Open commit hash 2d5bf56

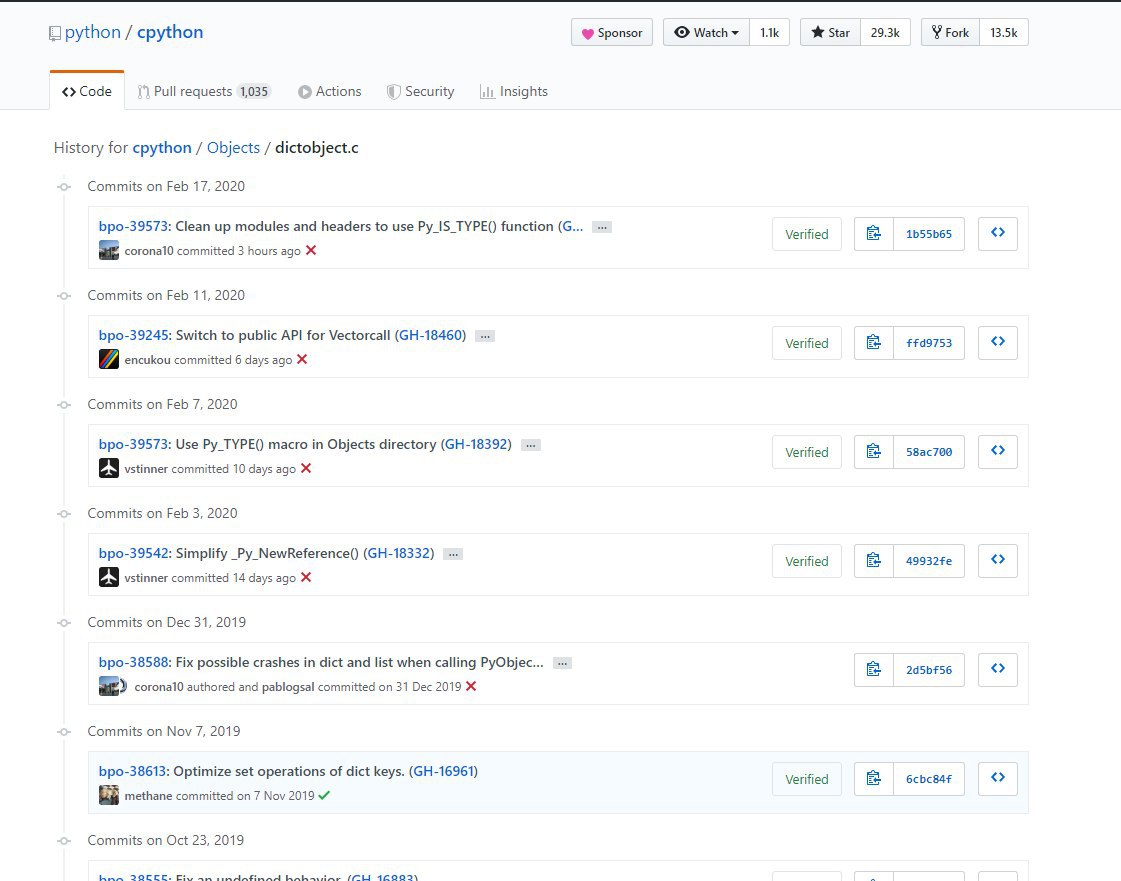929,670
